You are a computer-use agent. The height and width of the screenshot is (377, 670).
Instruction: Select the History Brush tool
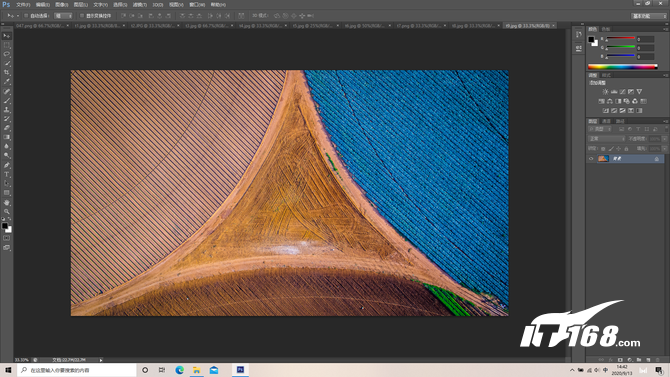(x=6, y=119)
